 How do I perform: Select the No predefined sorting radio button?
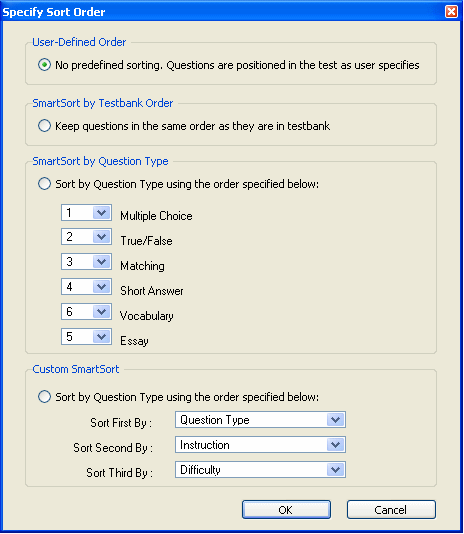tap(44, 65)
